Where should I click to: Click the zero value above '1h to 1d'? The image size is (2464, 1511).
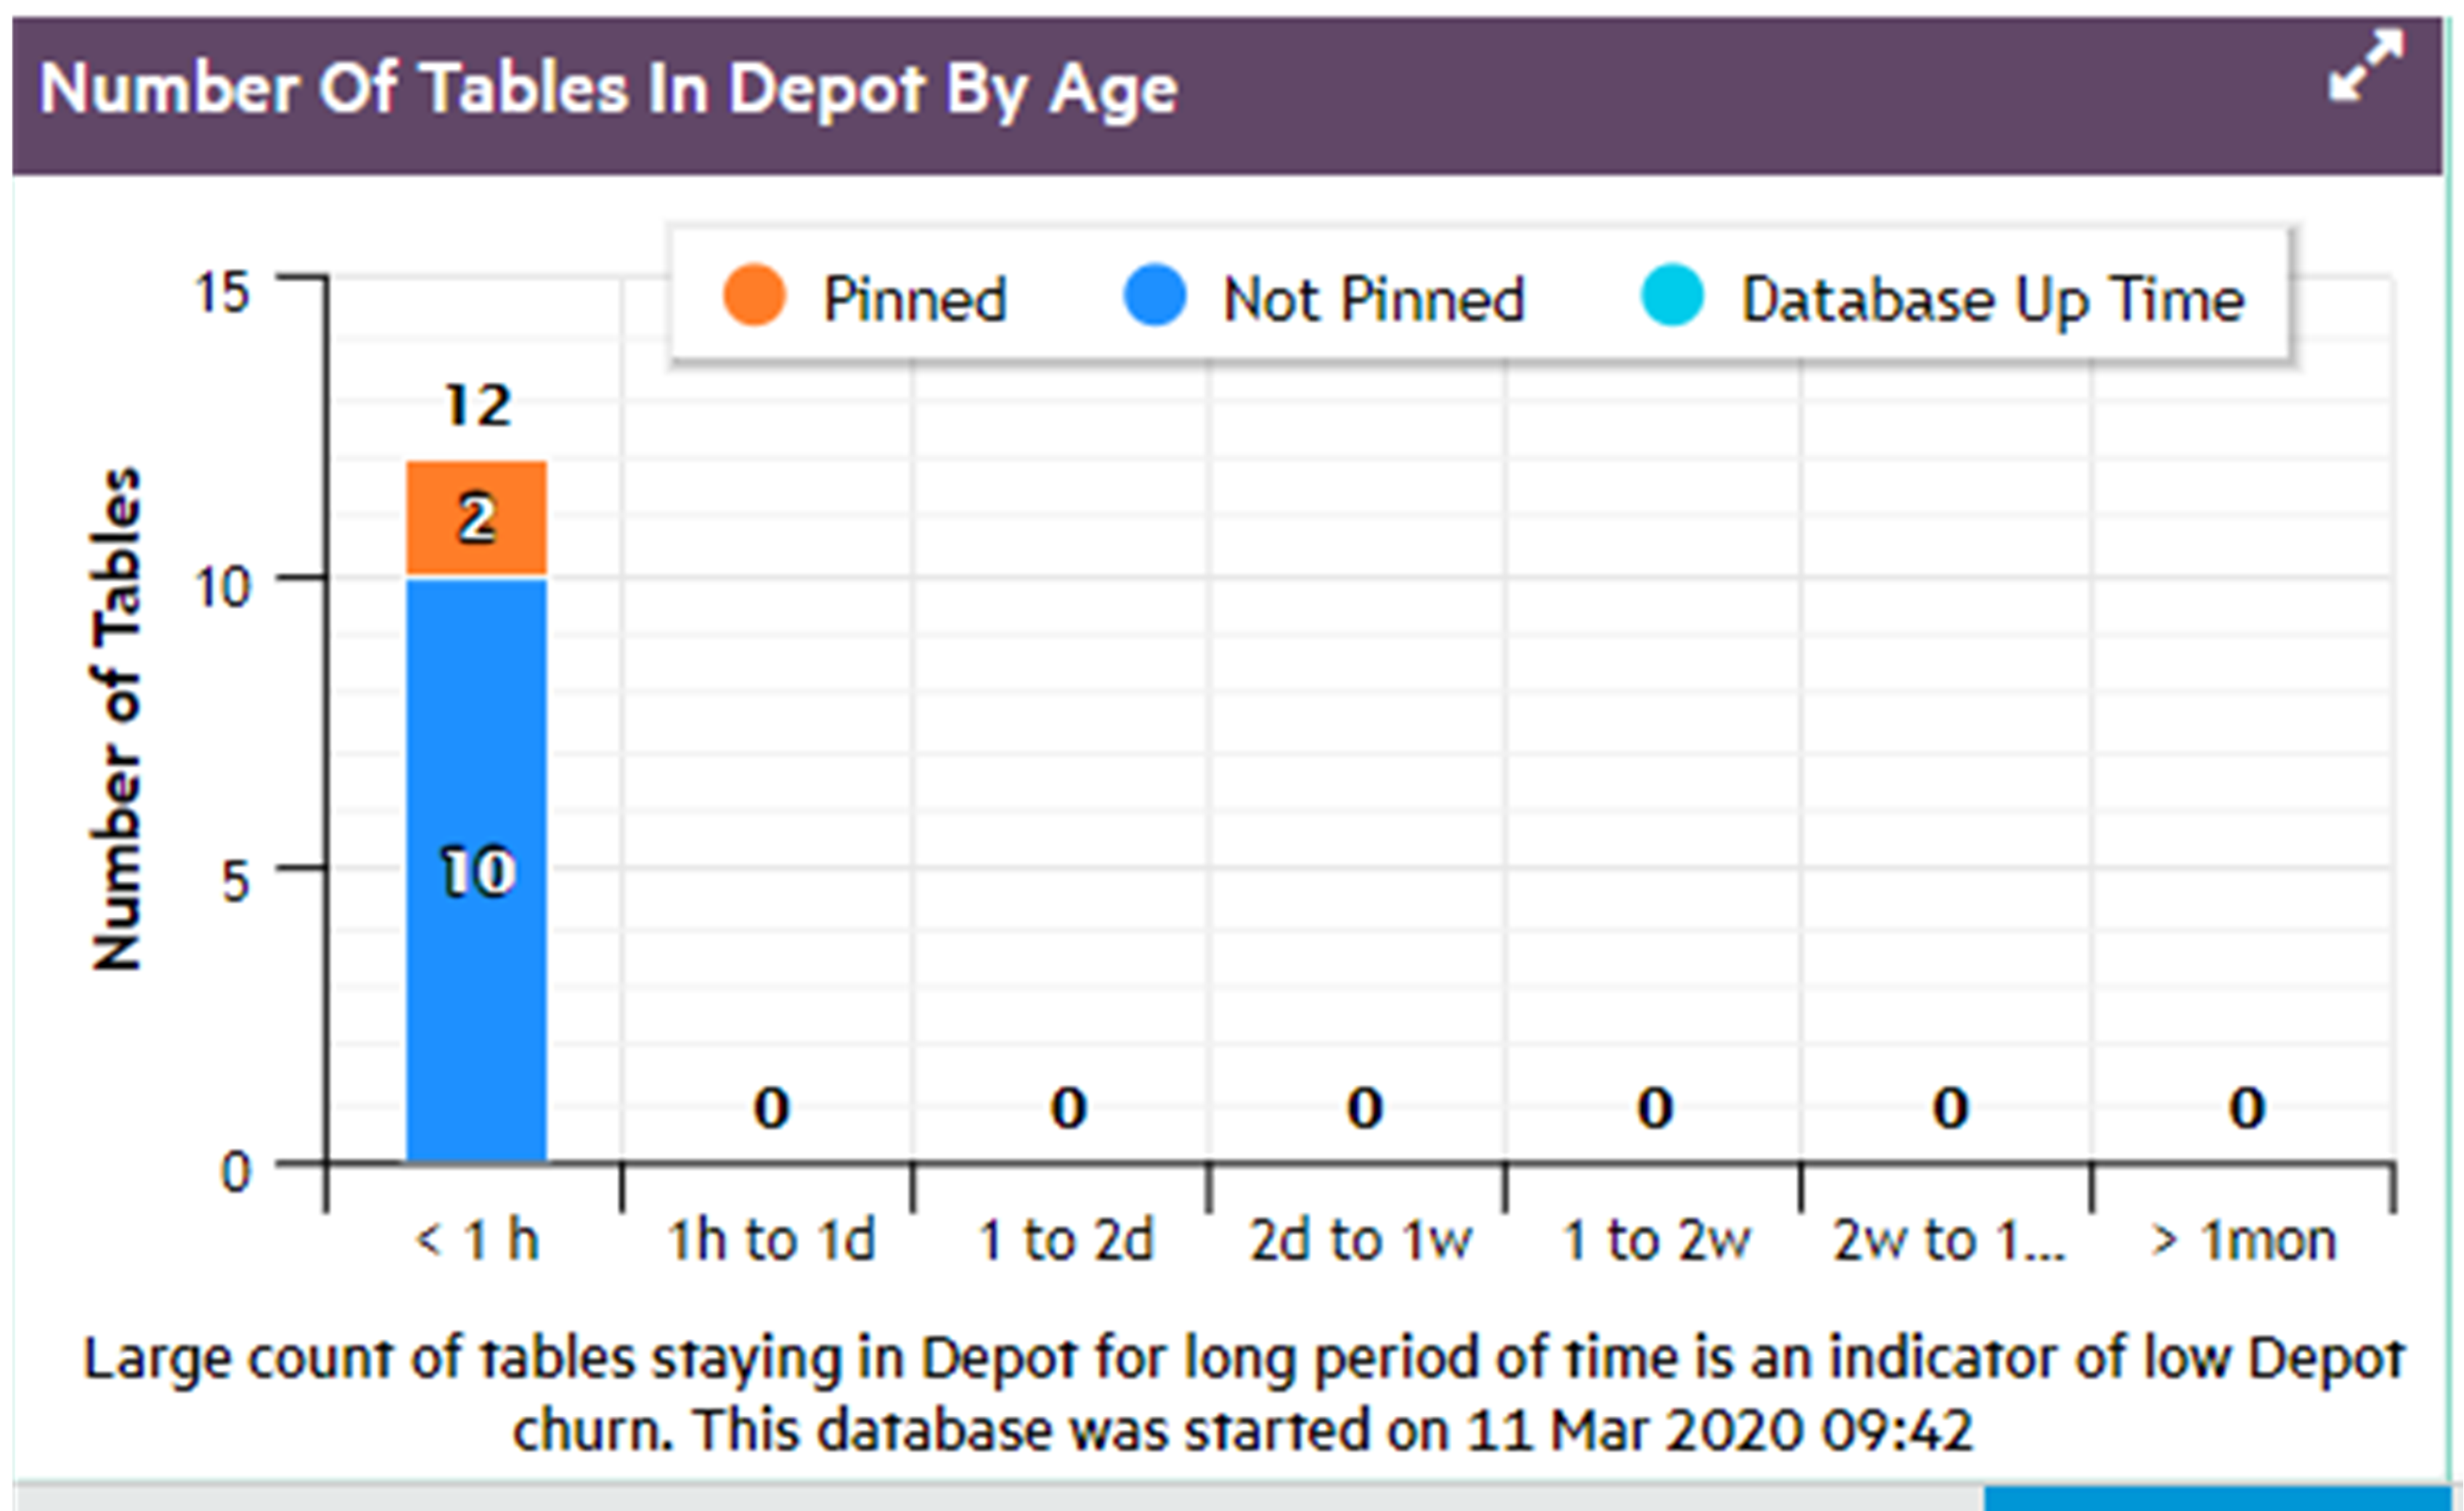pos(771,1108)
